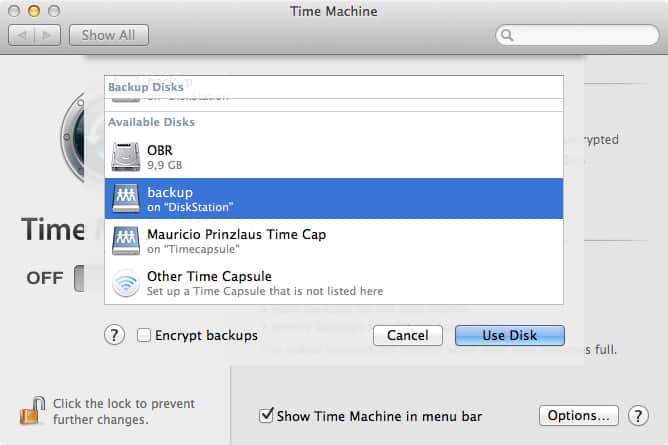Go forward with the right arrow button

47,35
